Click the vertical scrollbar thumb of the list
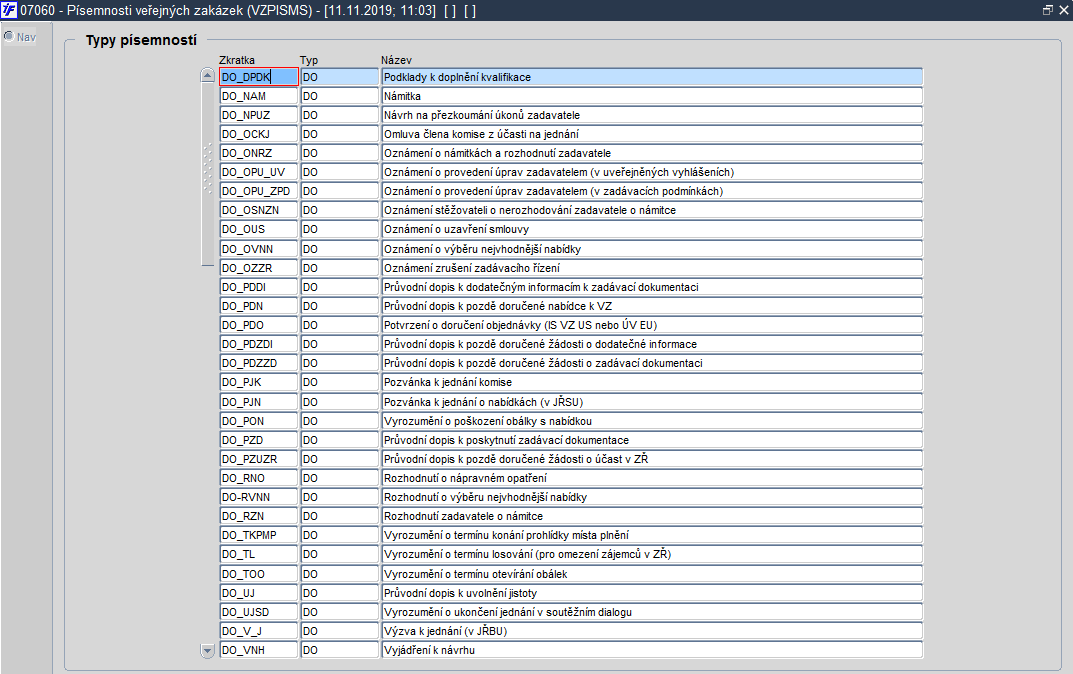The width and height of the screenshot is (1073, 674). (207, 174)
